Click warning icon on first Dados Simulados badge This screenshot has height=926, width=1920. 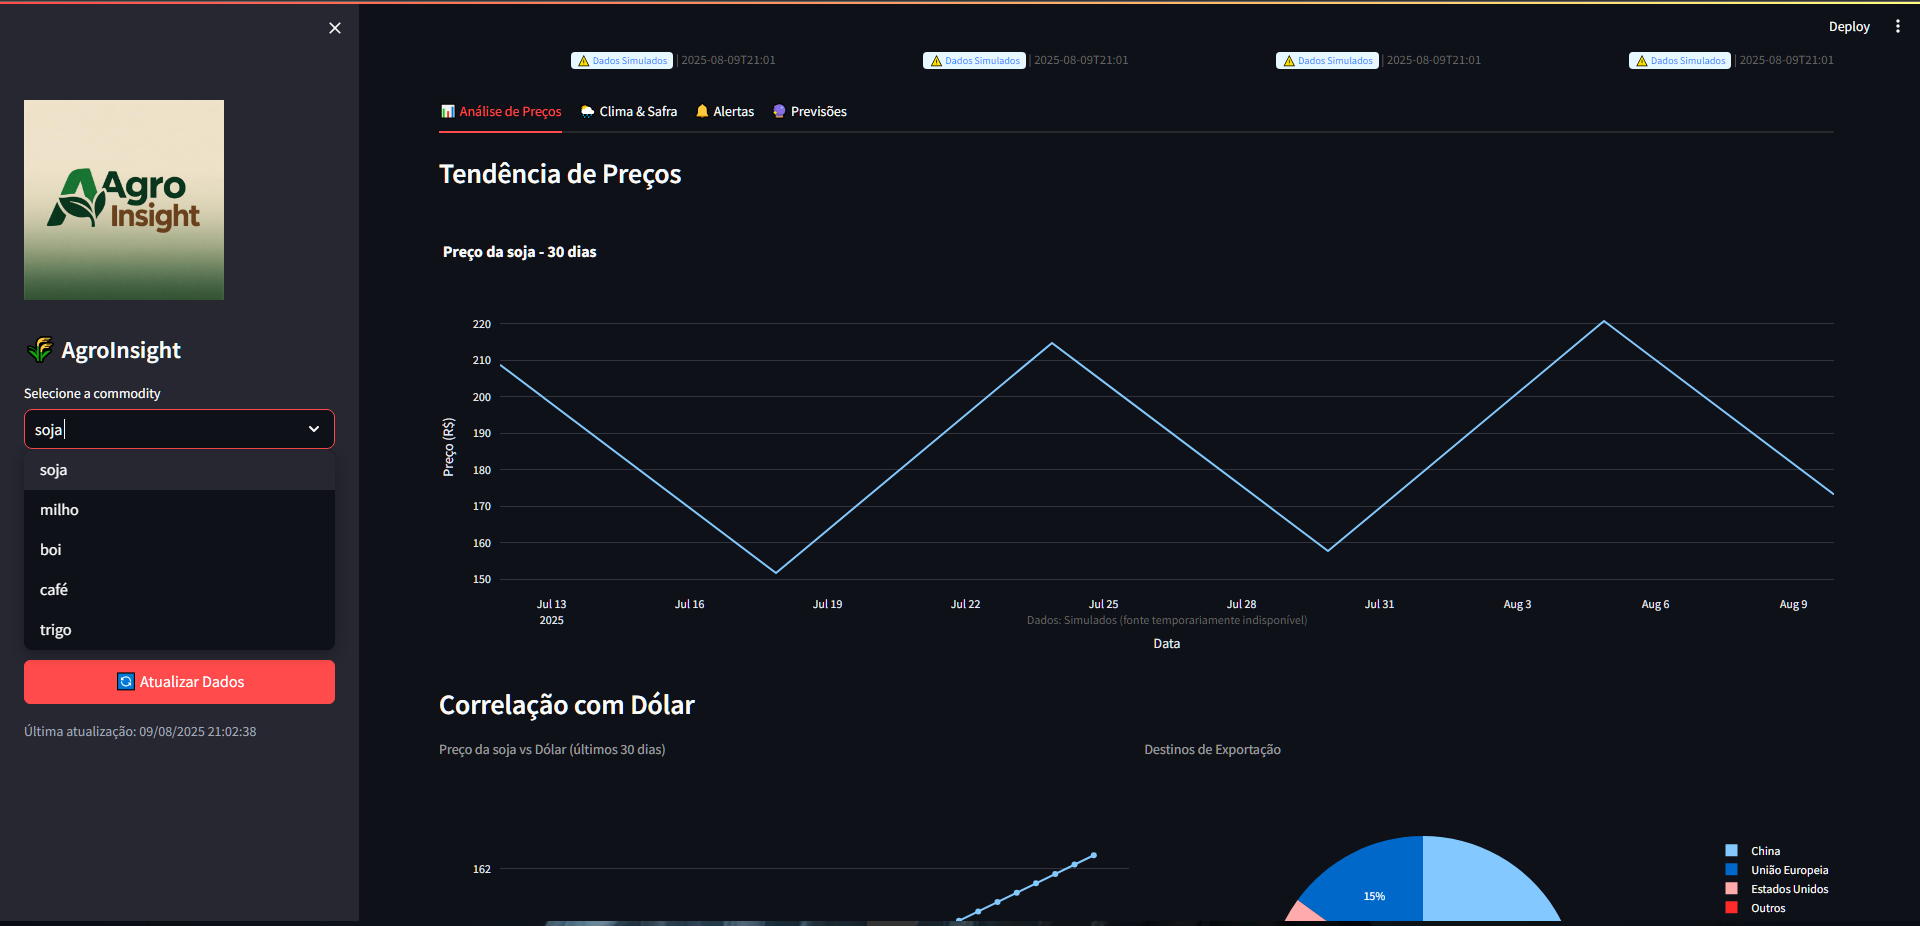pos(584,61)
